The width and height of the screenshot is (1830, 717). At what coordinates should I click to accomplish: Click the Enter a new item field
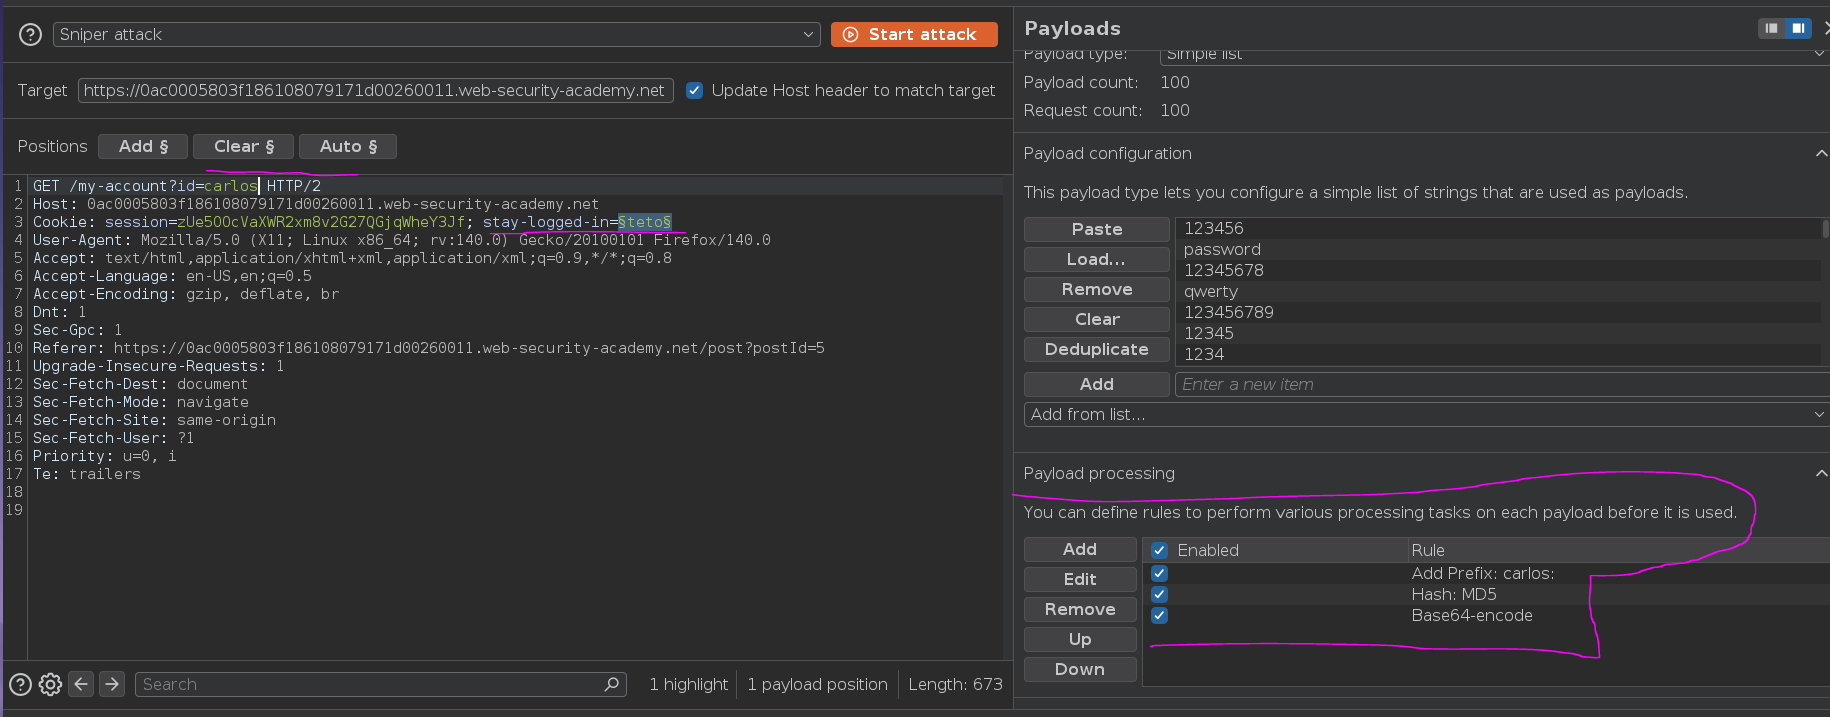[x=1502, y=384]
